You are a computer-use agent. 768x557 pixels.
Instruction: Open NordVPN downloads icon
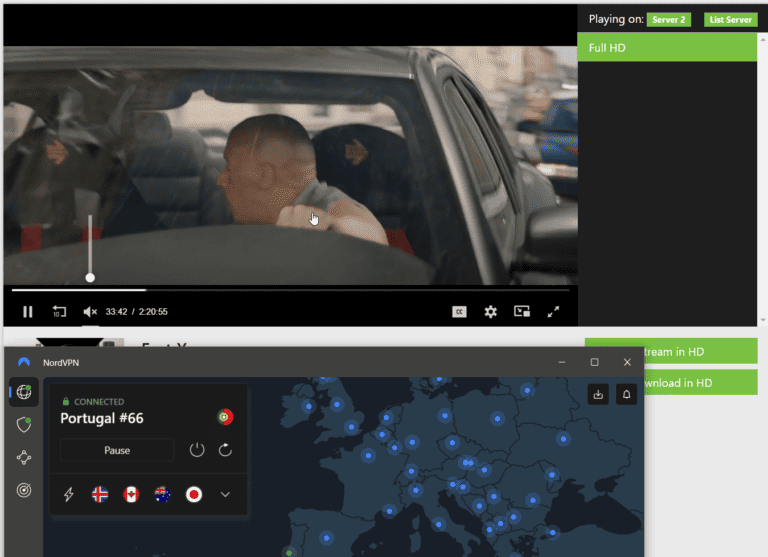[598, 394]
